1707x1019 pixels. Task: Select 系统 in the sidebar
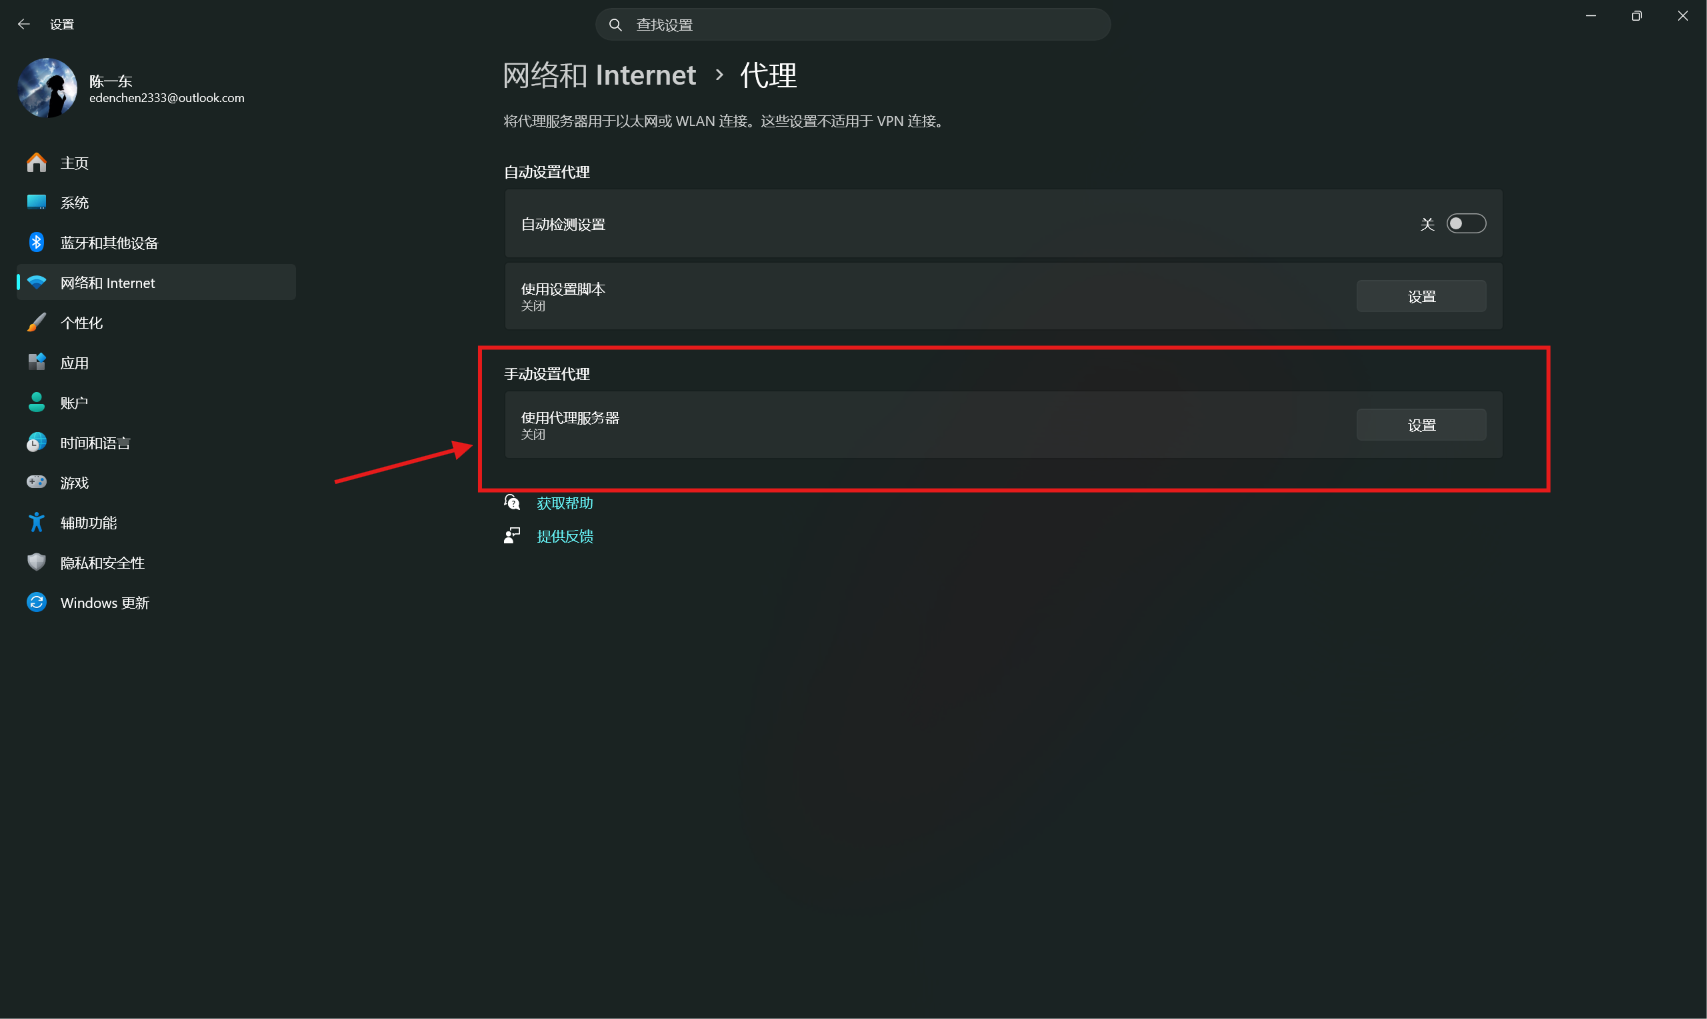tap(156, 202)
